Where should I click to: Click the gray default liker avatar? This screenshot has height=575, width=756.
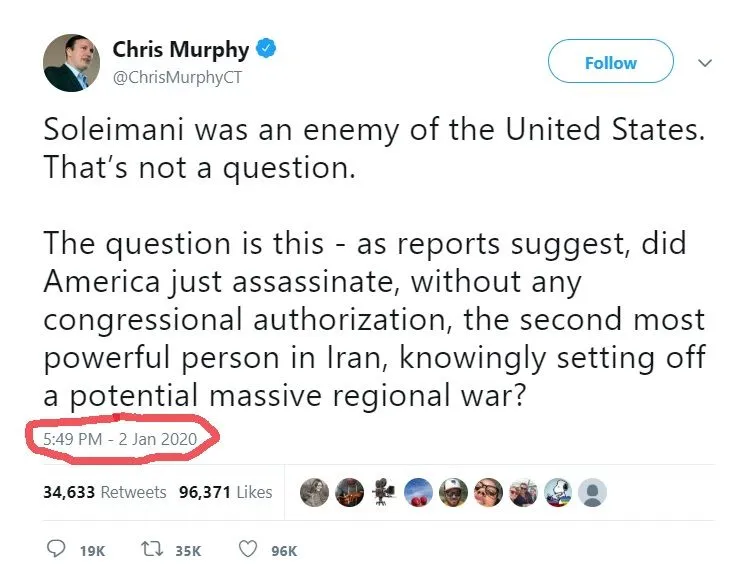pos(593,492)
